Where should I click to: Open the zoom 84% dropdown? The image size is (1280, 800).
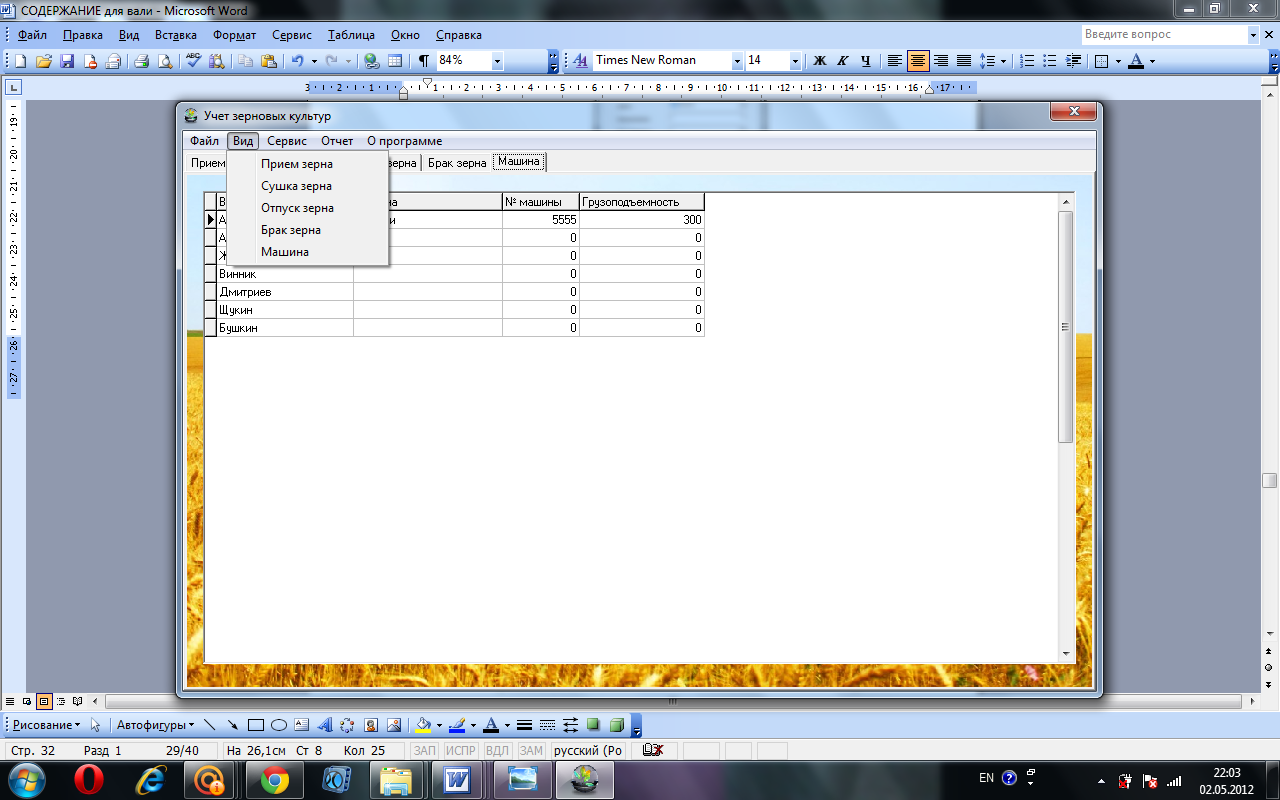(x=497, y=61)
